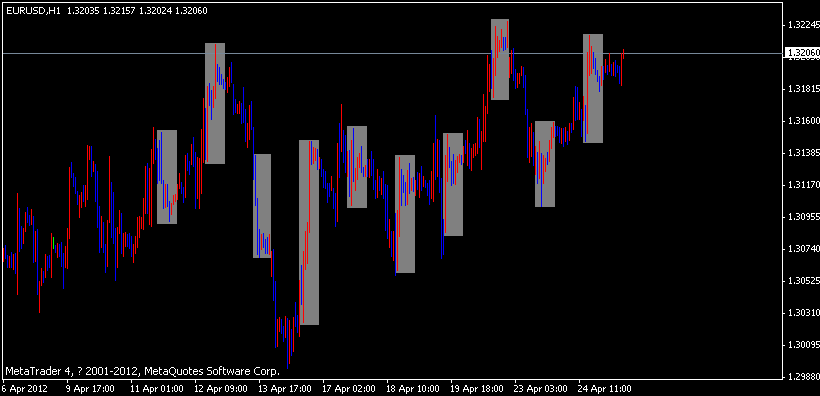The image size is (820, 396).
Task: Click the 23 Apr 03:00 time label
Action: (x=540, y=389)
